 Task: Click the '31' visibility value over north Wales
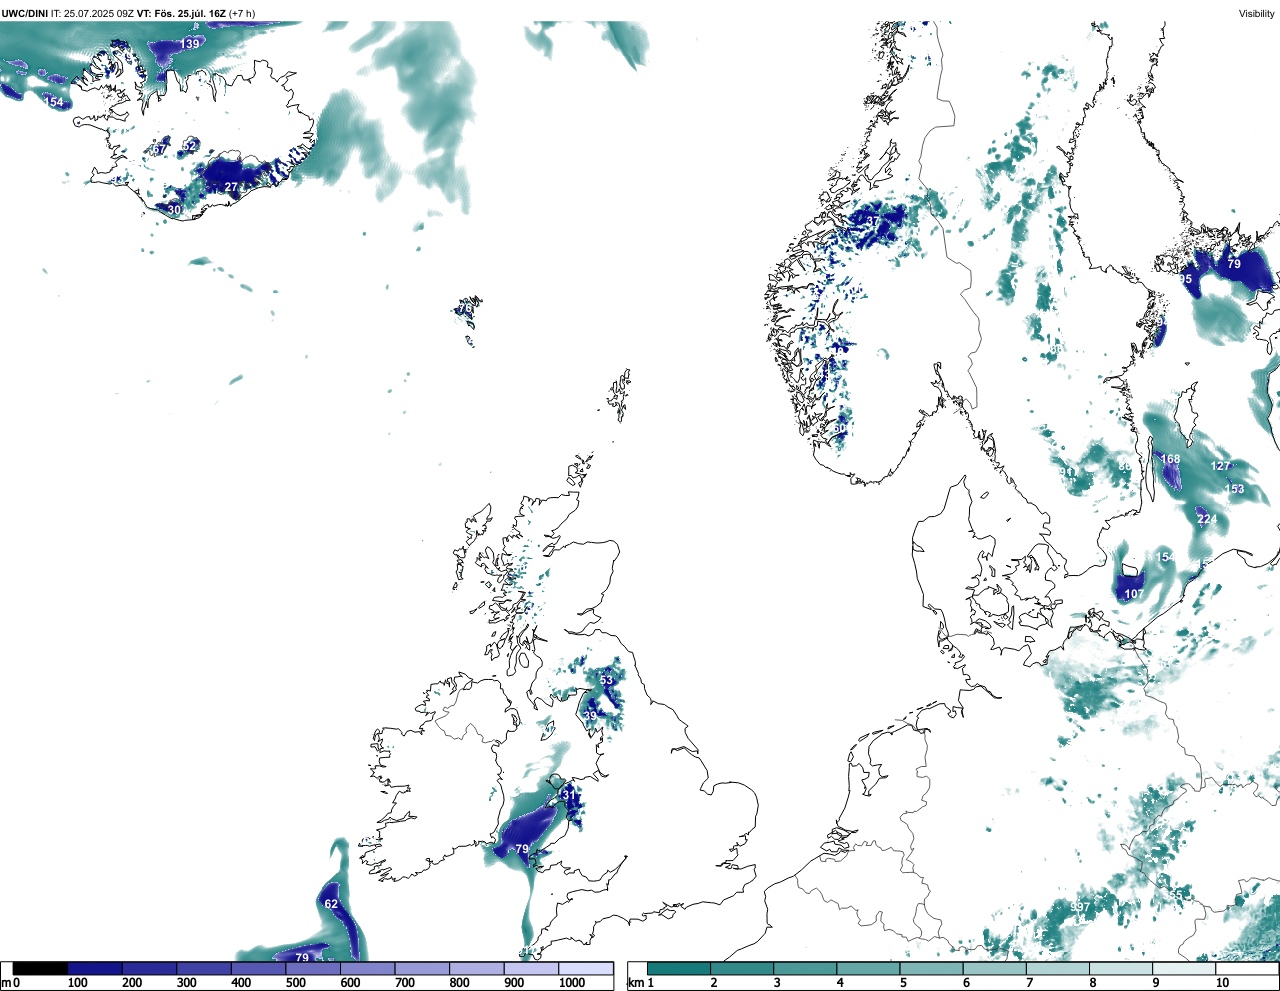click(570, 794)
